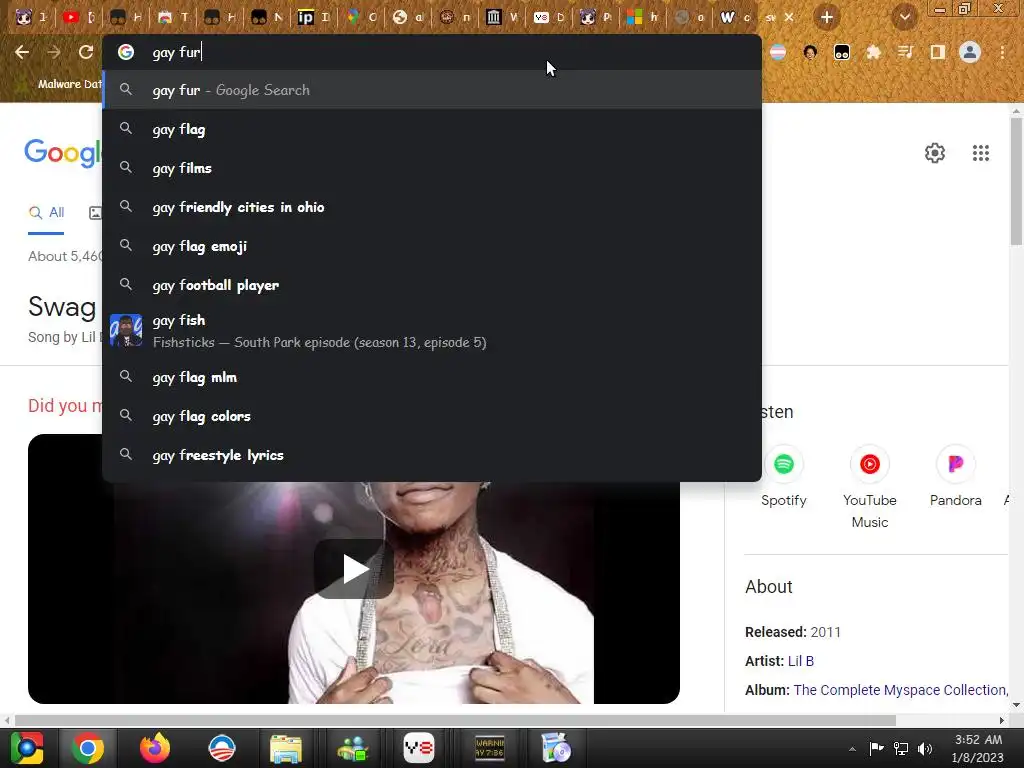Open the WARNING sign taskbar app
This screenshot has height=768, width=1024.
click(x=490, y=748)
